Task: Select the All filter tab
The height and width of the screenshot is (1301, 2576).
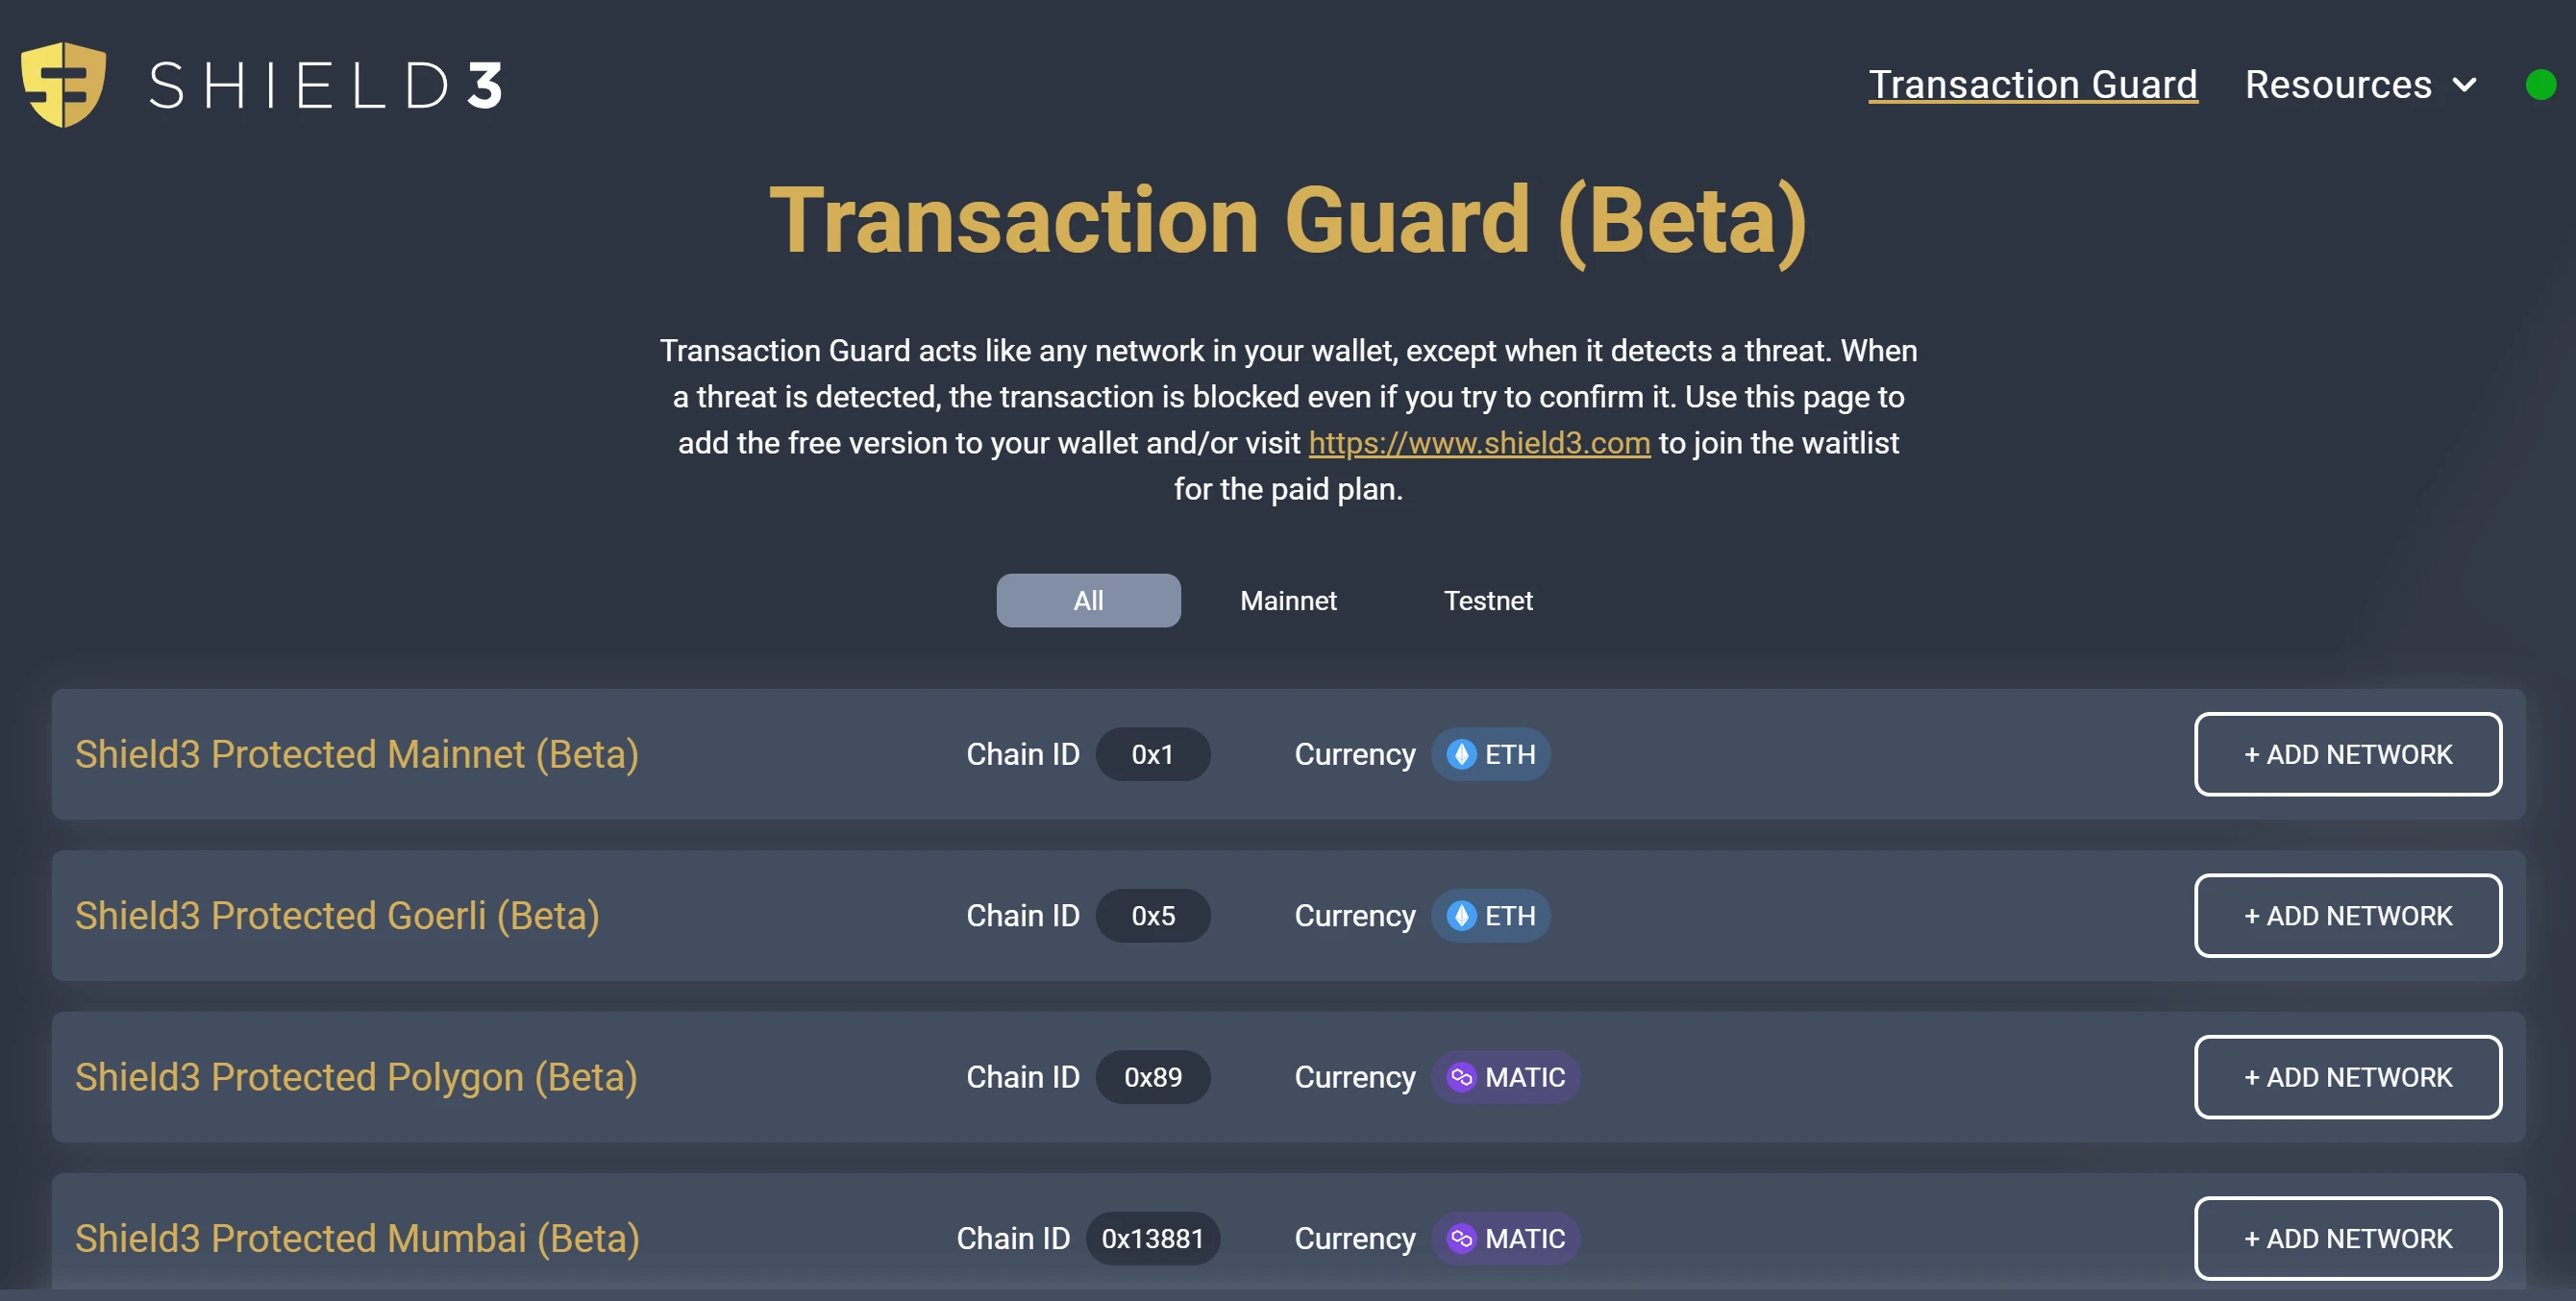Action: 1088,601
